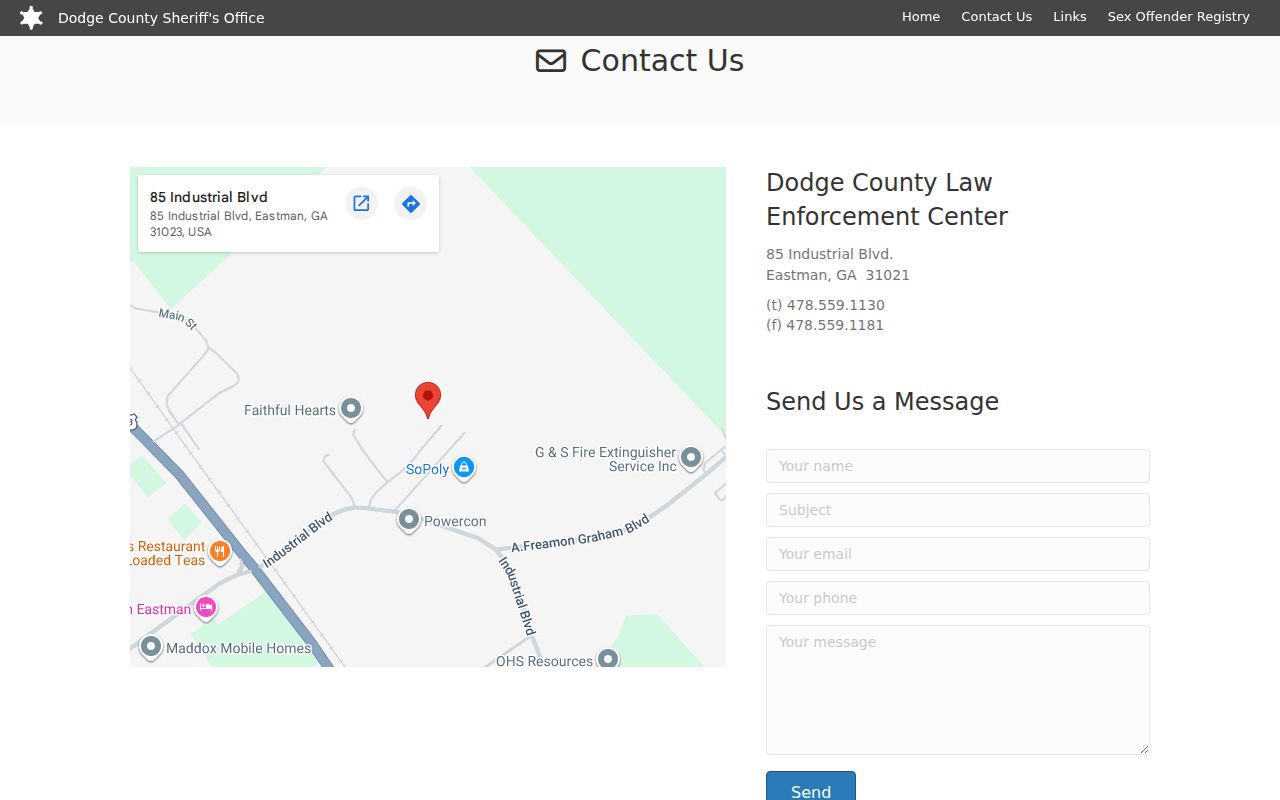Screen dimensions: 1280x800
Task: Click the envelope icon beside Contact Us
Action: click(551, 61)
